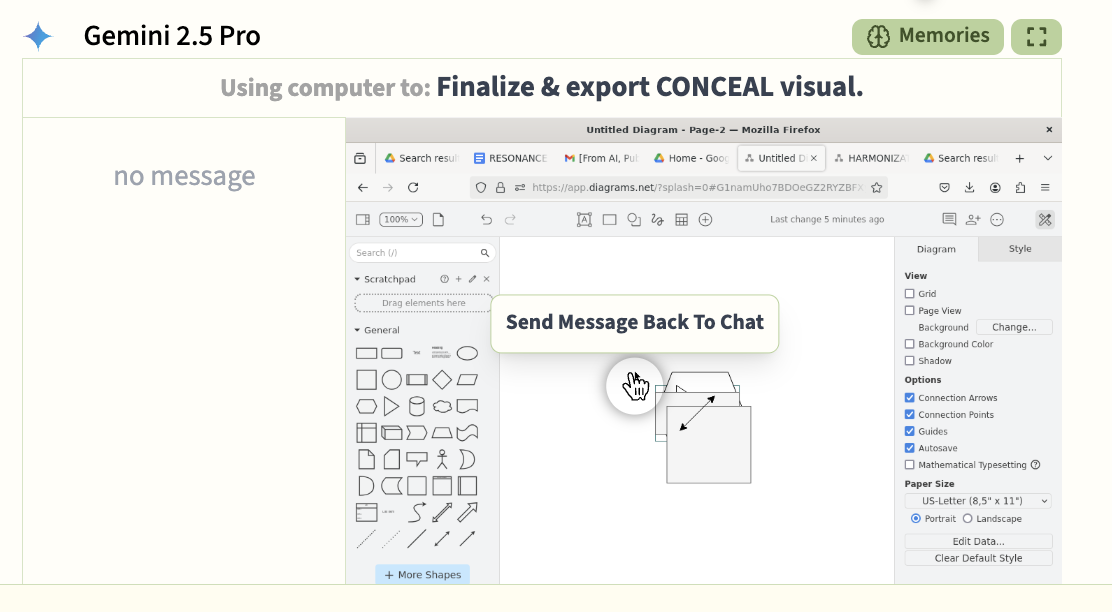1112x612 pixels.
Task: Click the Firefox reload page icon
Action: click(413, 188)
